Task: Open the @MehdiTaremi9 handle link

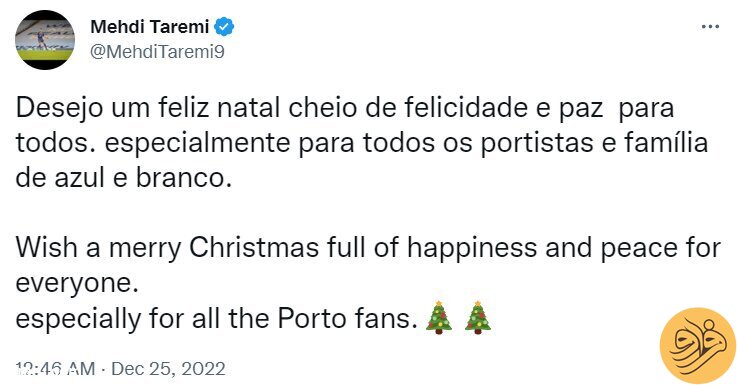Action: pyautogui.click(x=157, y=52)
